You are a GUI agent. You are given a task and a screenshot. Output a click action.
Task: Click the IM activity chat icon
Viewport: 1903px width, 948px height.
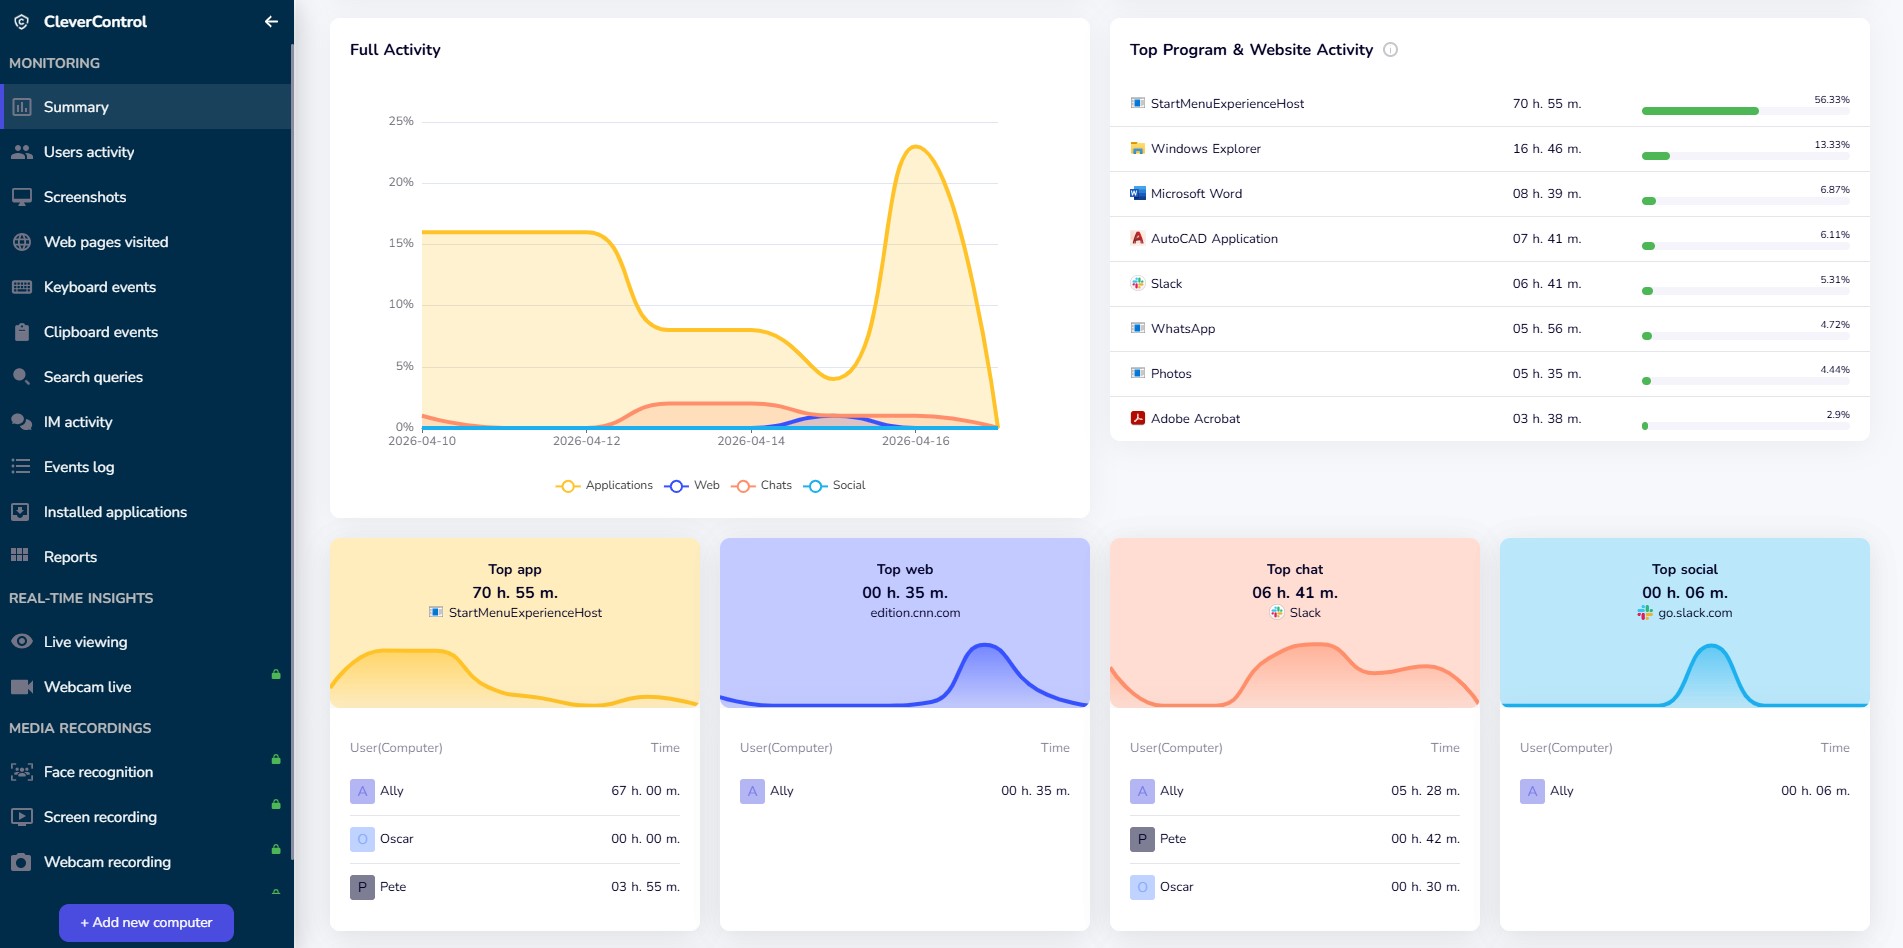tap(21, 422)
